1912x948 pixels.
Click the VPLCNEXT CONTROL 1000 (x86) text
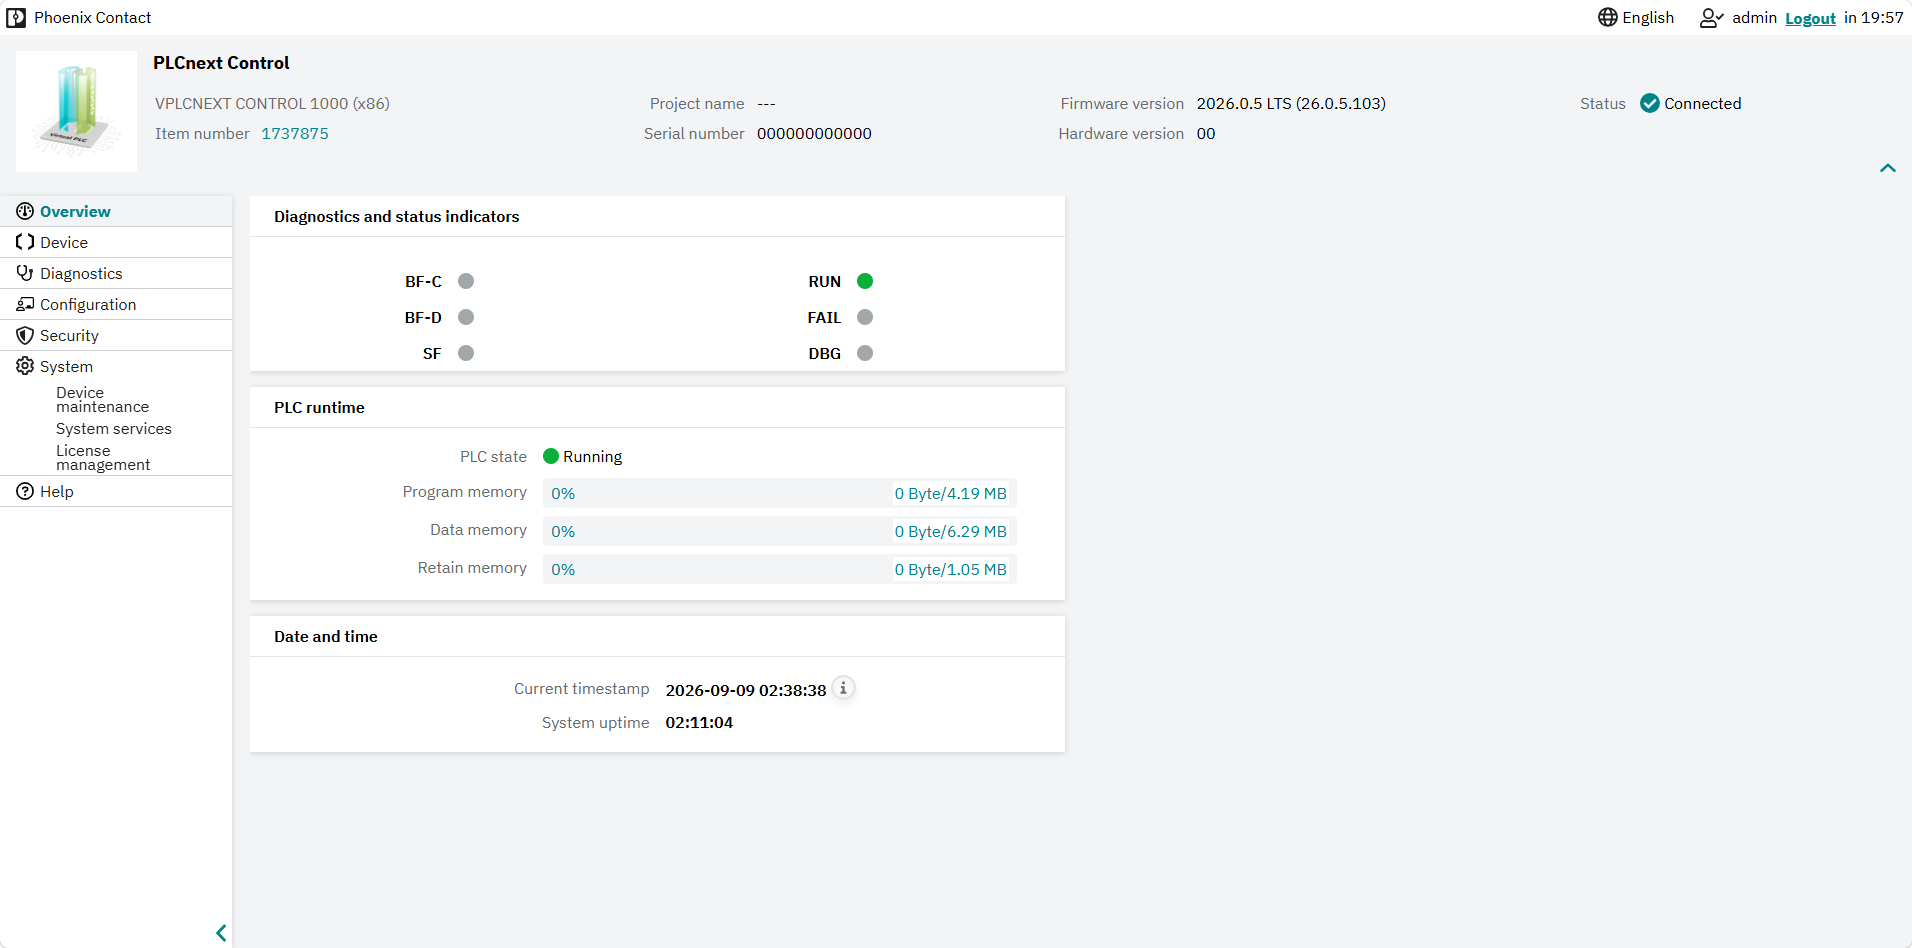click(x=272, y=103)
